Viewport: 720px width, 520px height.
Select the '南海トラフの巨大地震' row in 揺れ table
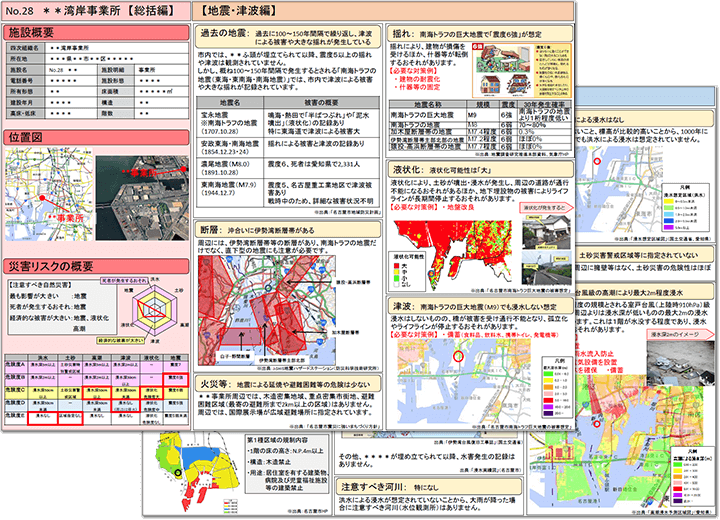480,115
